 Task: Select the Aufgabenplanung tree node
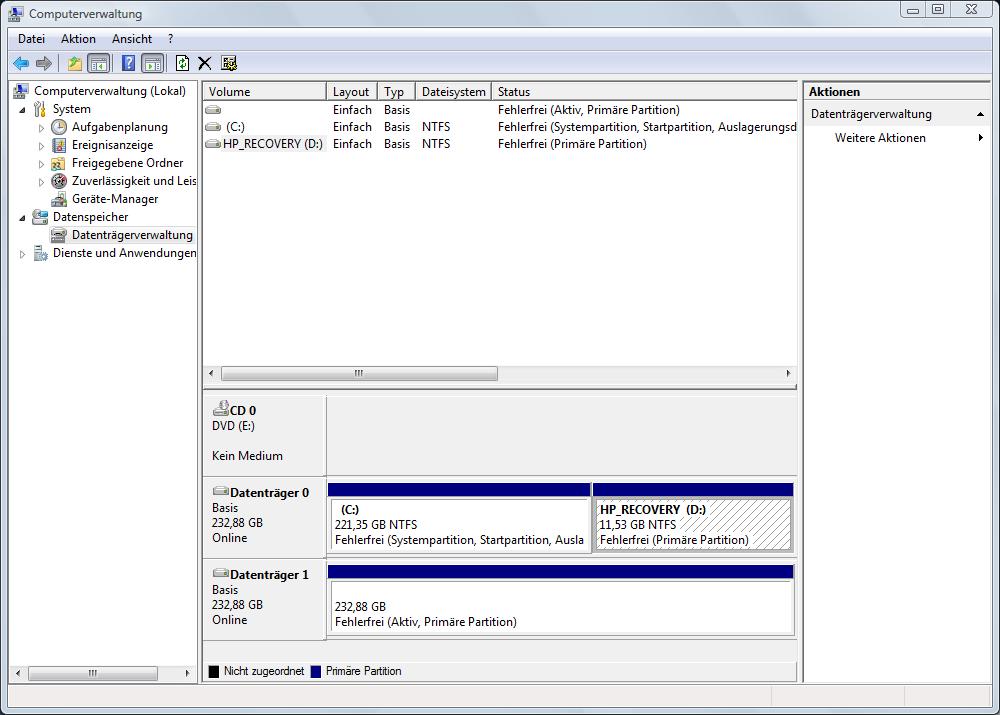[x=119, y=127]
